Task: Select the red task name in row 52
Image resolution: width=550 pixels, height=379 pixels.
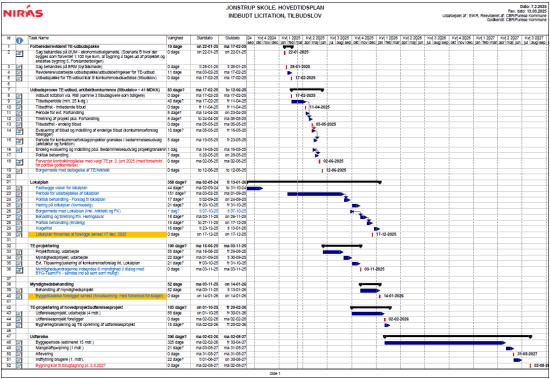Action: 70,366
